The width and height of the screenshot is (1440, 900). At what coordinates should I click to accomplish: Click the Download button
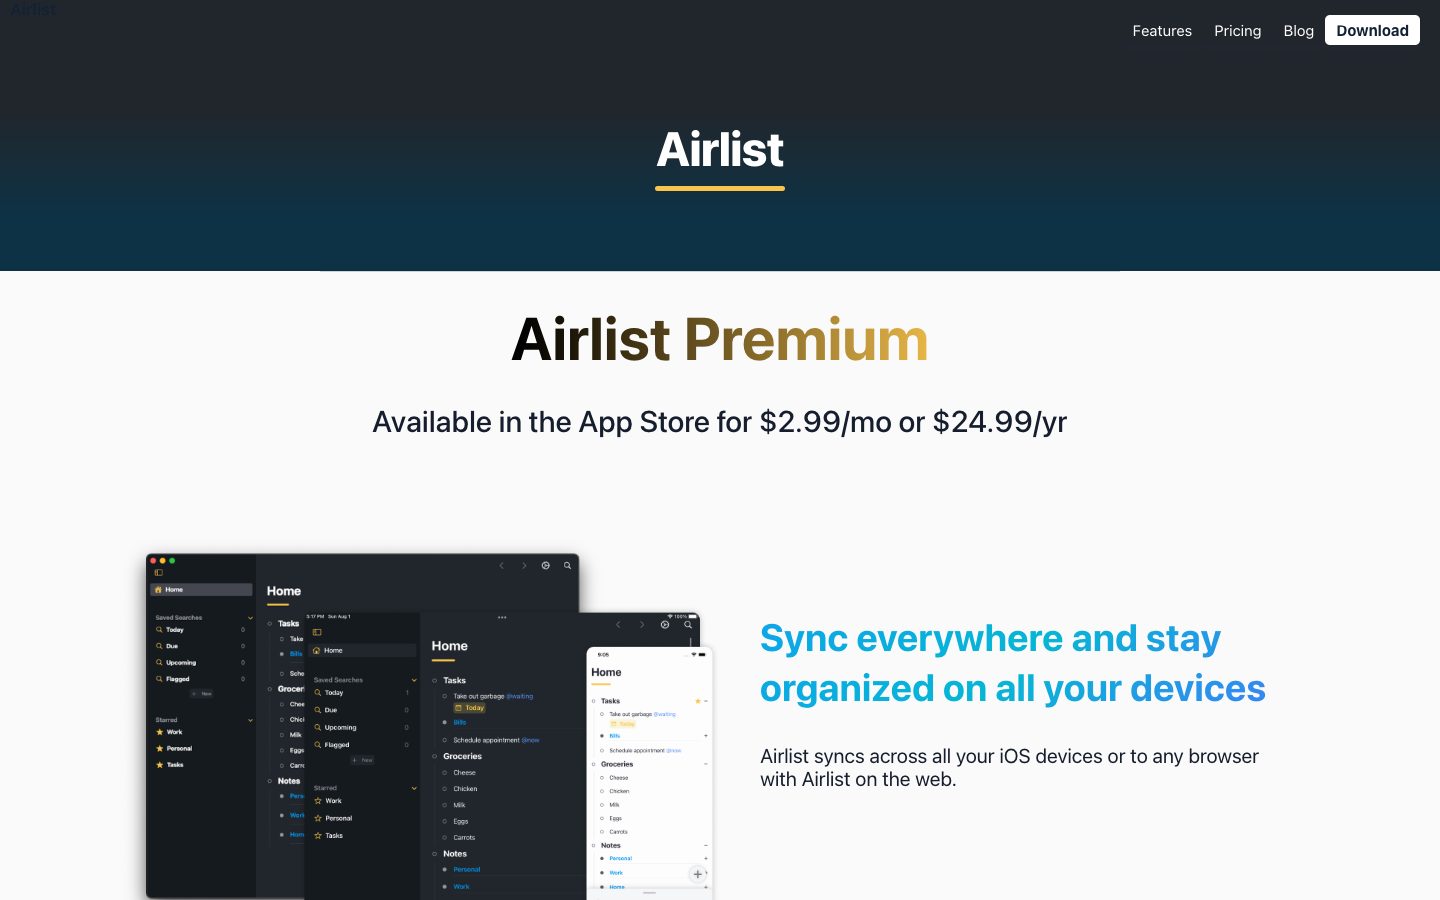(x=1372, y=30)
